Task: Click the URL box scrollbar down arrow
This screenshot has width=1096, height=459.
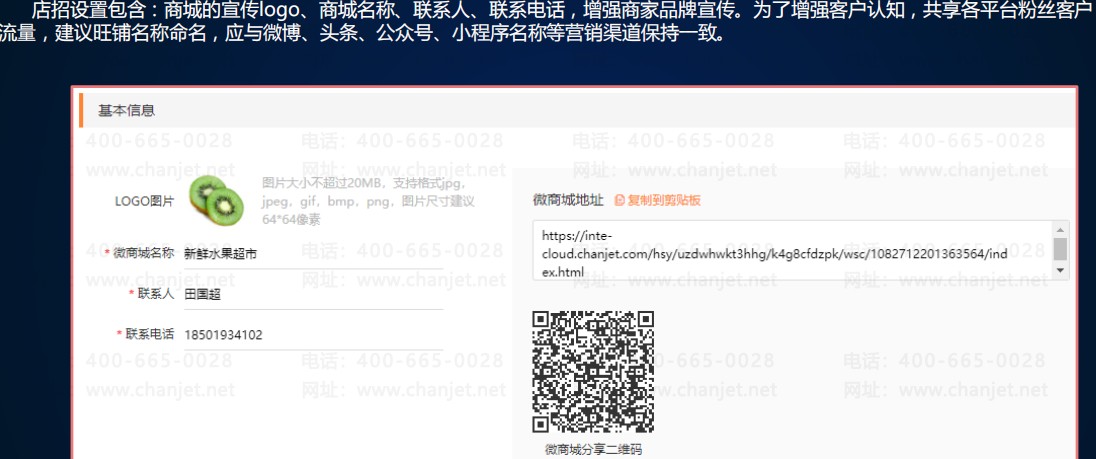Action: pos(1060,270)
